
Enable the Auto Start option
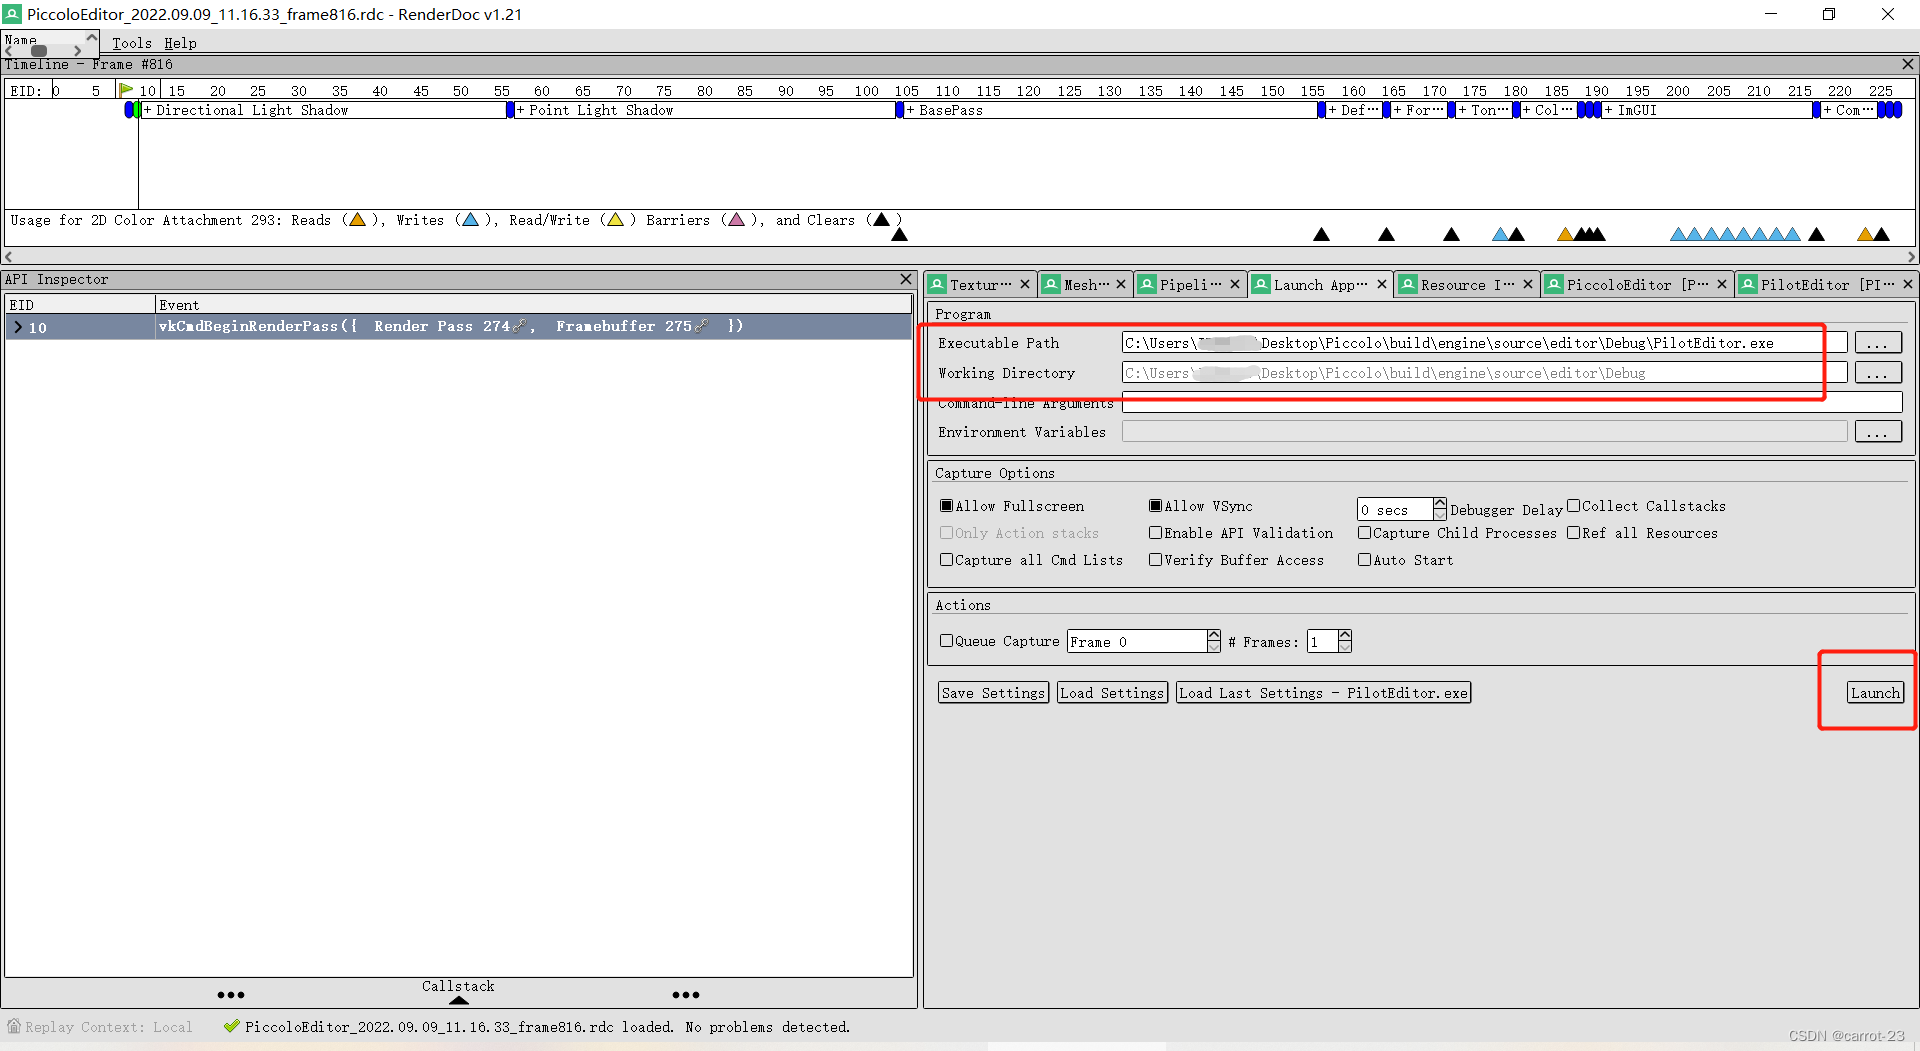(x=1366, y=560)
